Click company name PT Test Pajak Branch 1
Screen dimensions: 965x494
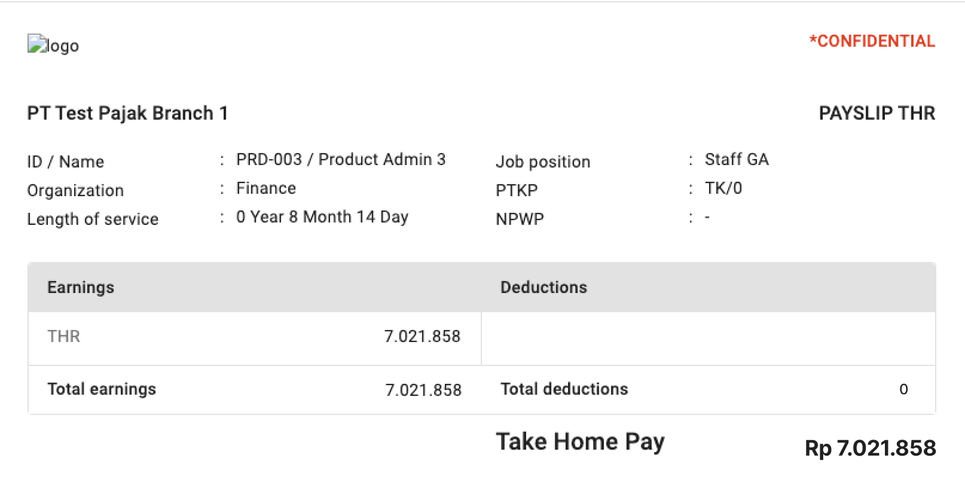[x=127, y=113]
